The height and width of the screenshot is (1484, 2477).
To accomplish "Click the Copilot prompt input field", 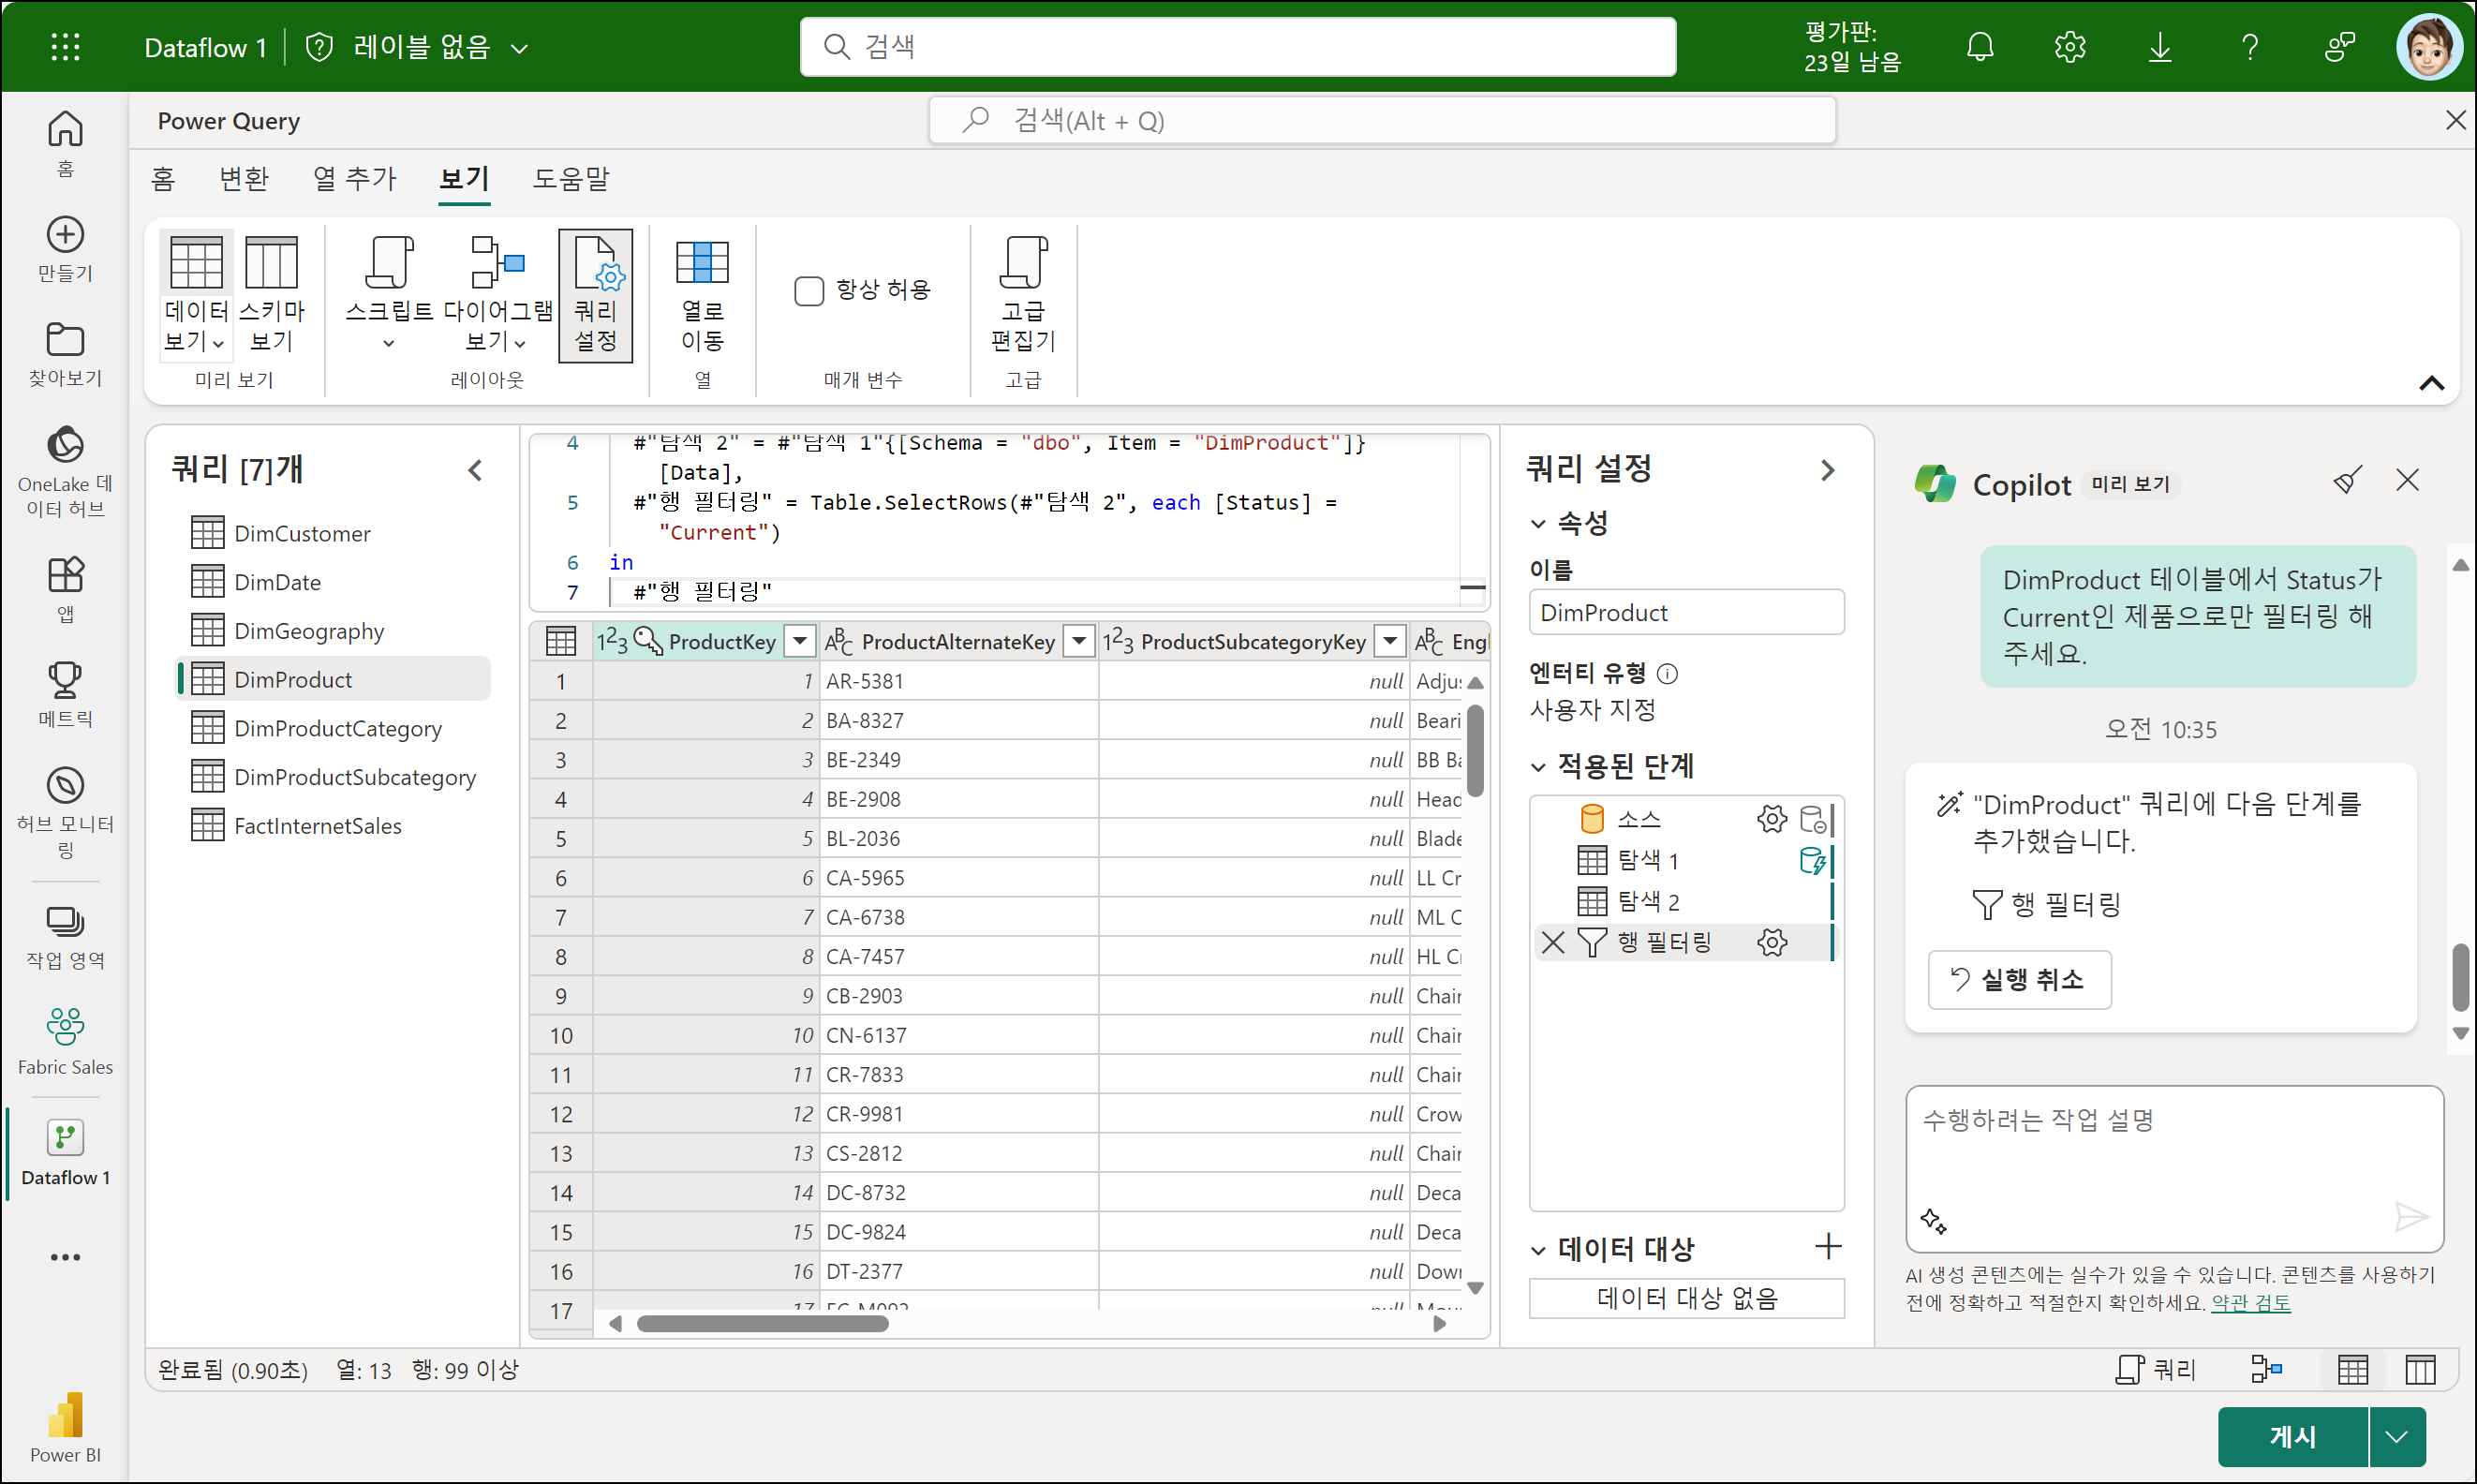I will click(x=2150, y=1150).
